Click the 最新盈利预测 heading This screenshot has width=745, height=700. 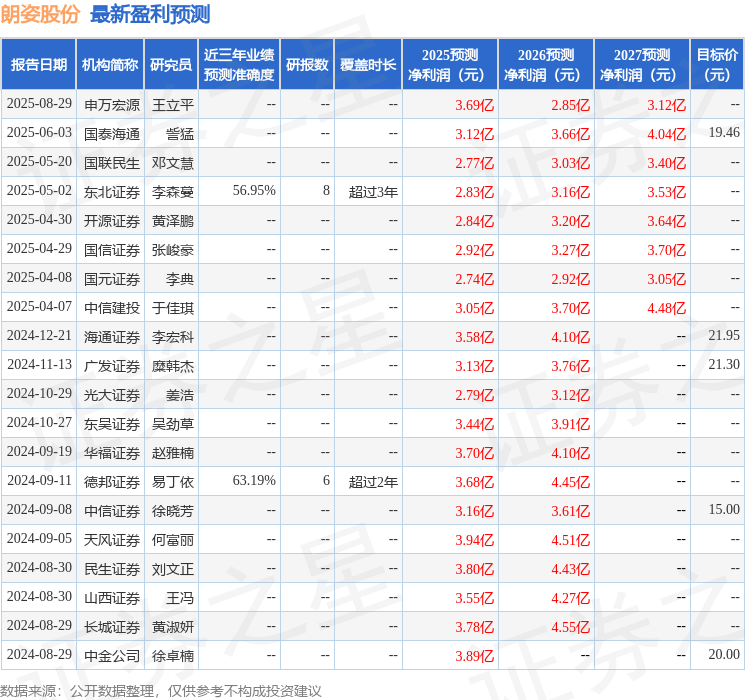pos(150,14)
